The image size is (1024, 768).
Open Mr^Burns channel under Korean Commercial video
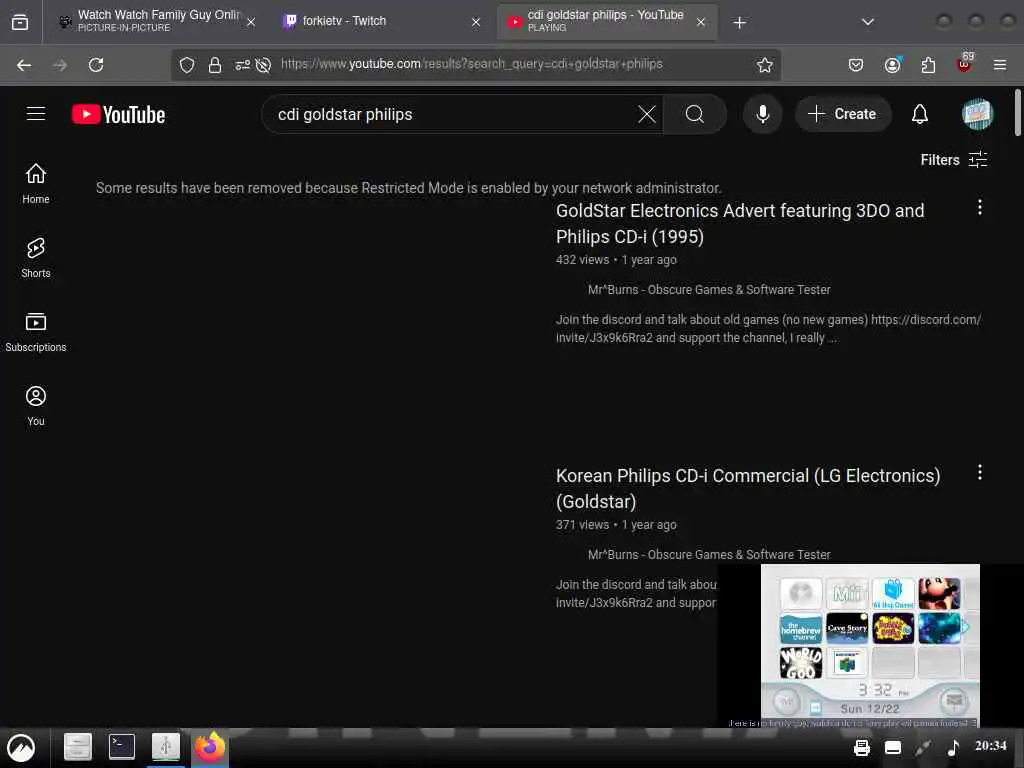pos(709,554)
